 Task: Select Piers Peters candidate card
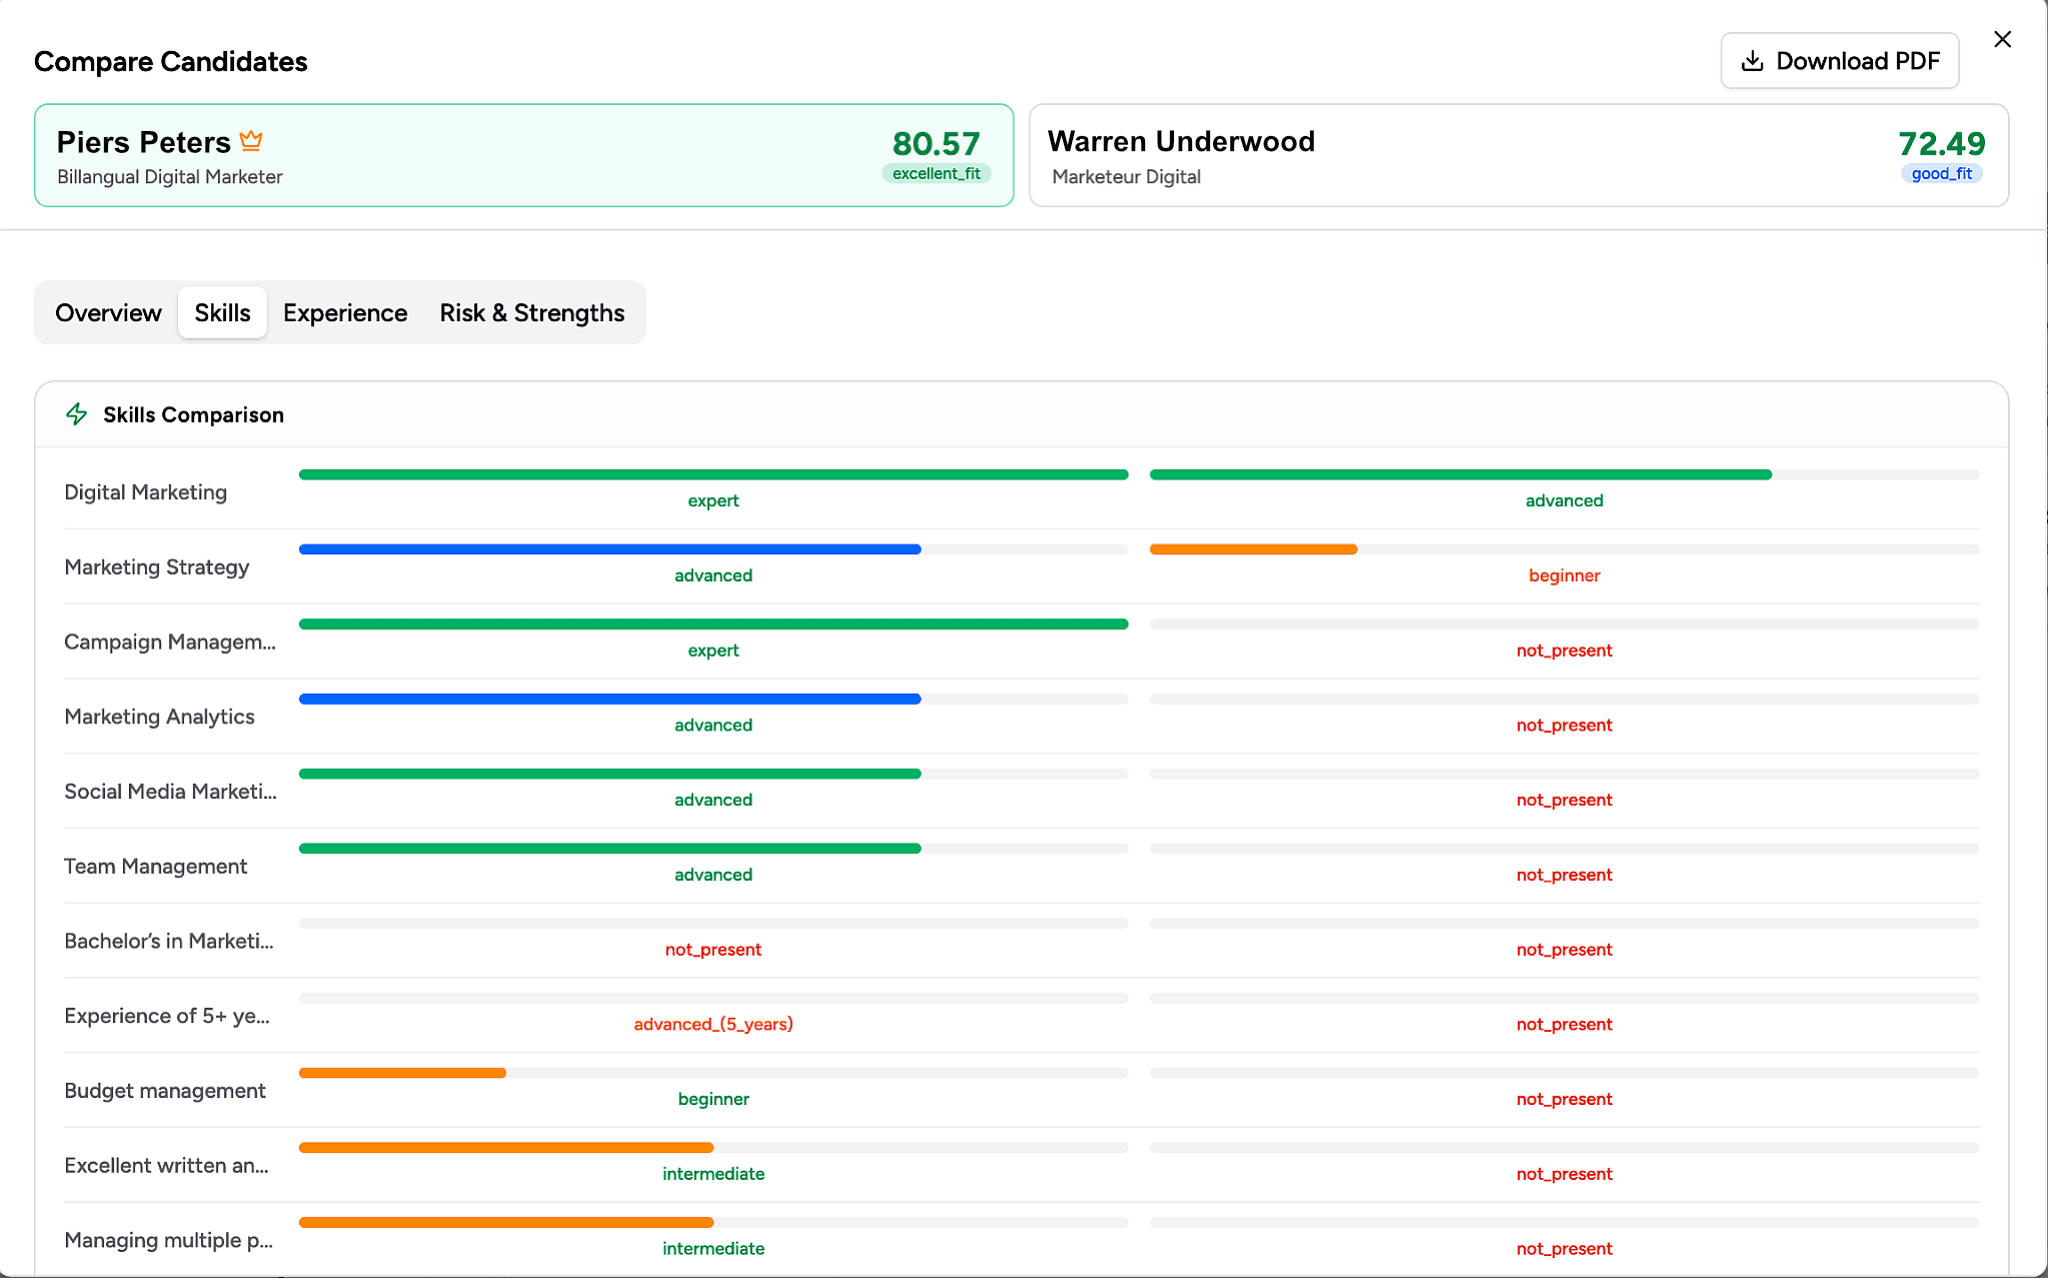(523, 155)
